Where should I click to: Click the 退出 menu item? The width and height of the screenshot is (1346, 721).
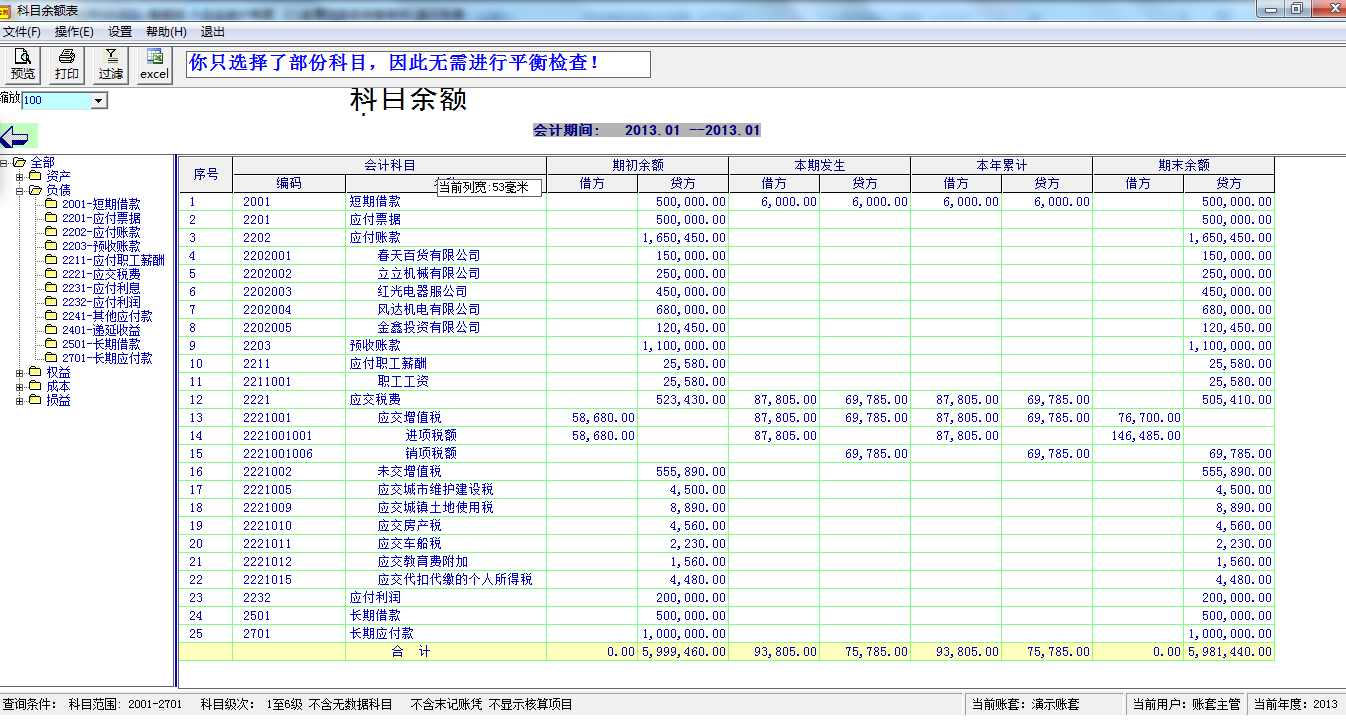(212, 32)
